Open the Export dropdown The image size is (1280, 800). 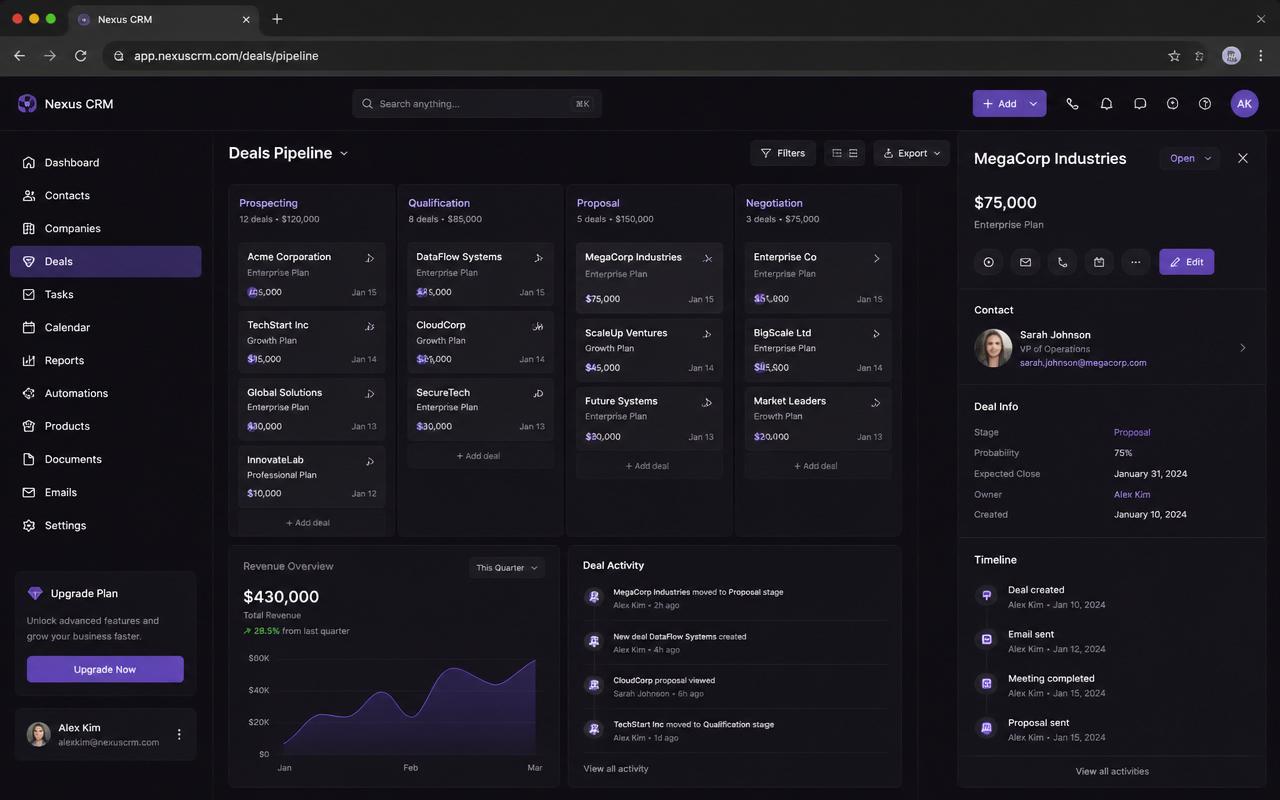coord(912,153)
